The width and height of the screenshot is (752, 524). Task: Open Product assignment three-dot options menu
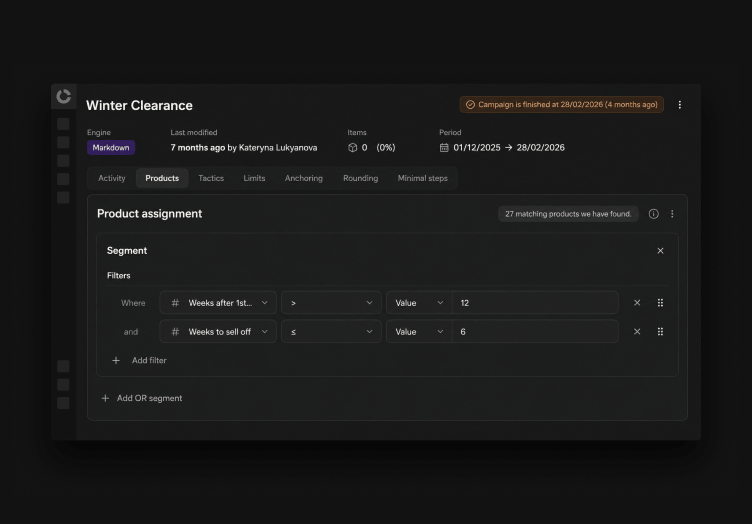[x=672, y=214]
